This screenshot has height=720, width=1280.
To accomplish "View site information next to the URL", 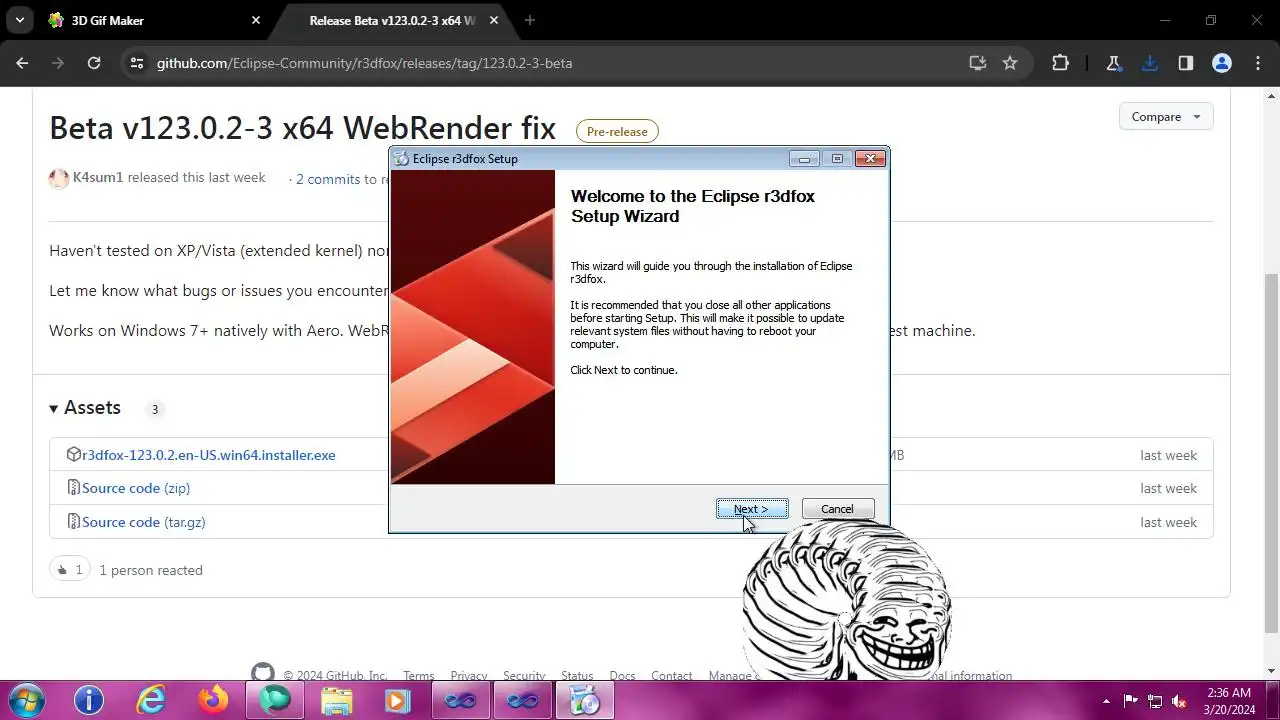I will [137, 63].
